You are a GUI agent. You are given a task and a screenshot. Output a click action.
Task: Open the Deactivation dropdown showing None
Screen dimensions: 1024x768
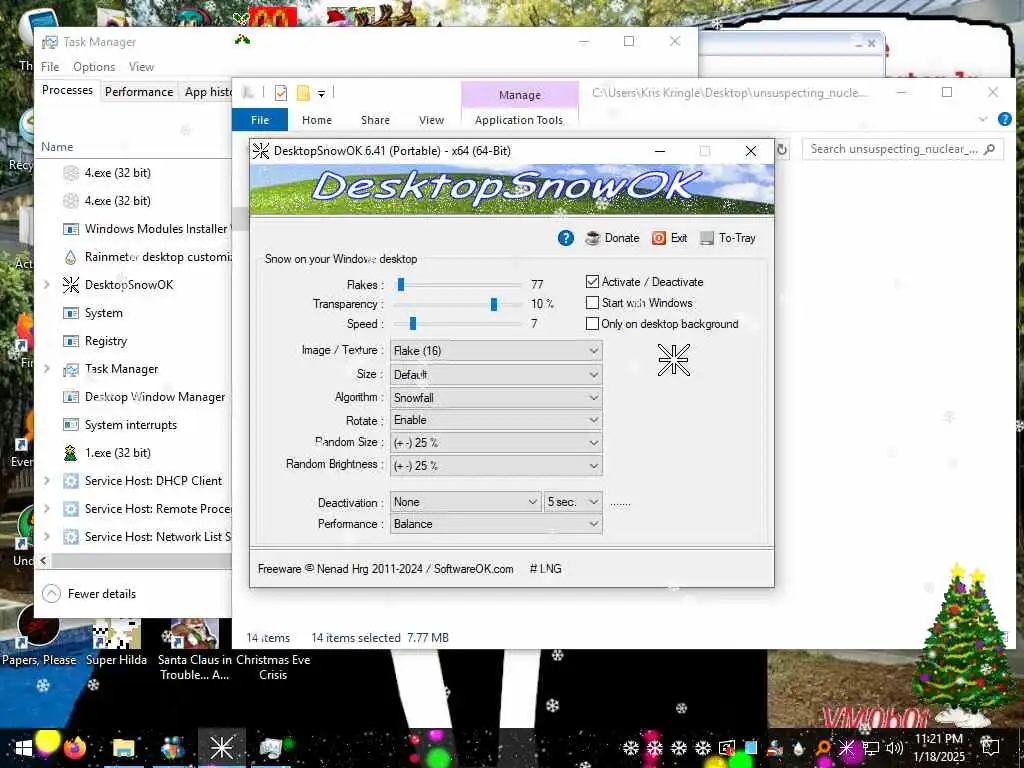(x=466, y=502)
